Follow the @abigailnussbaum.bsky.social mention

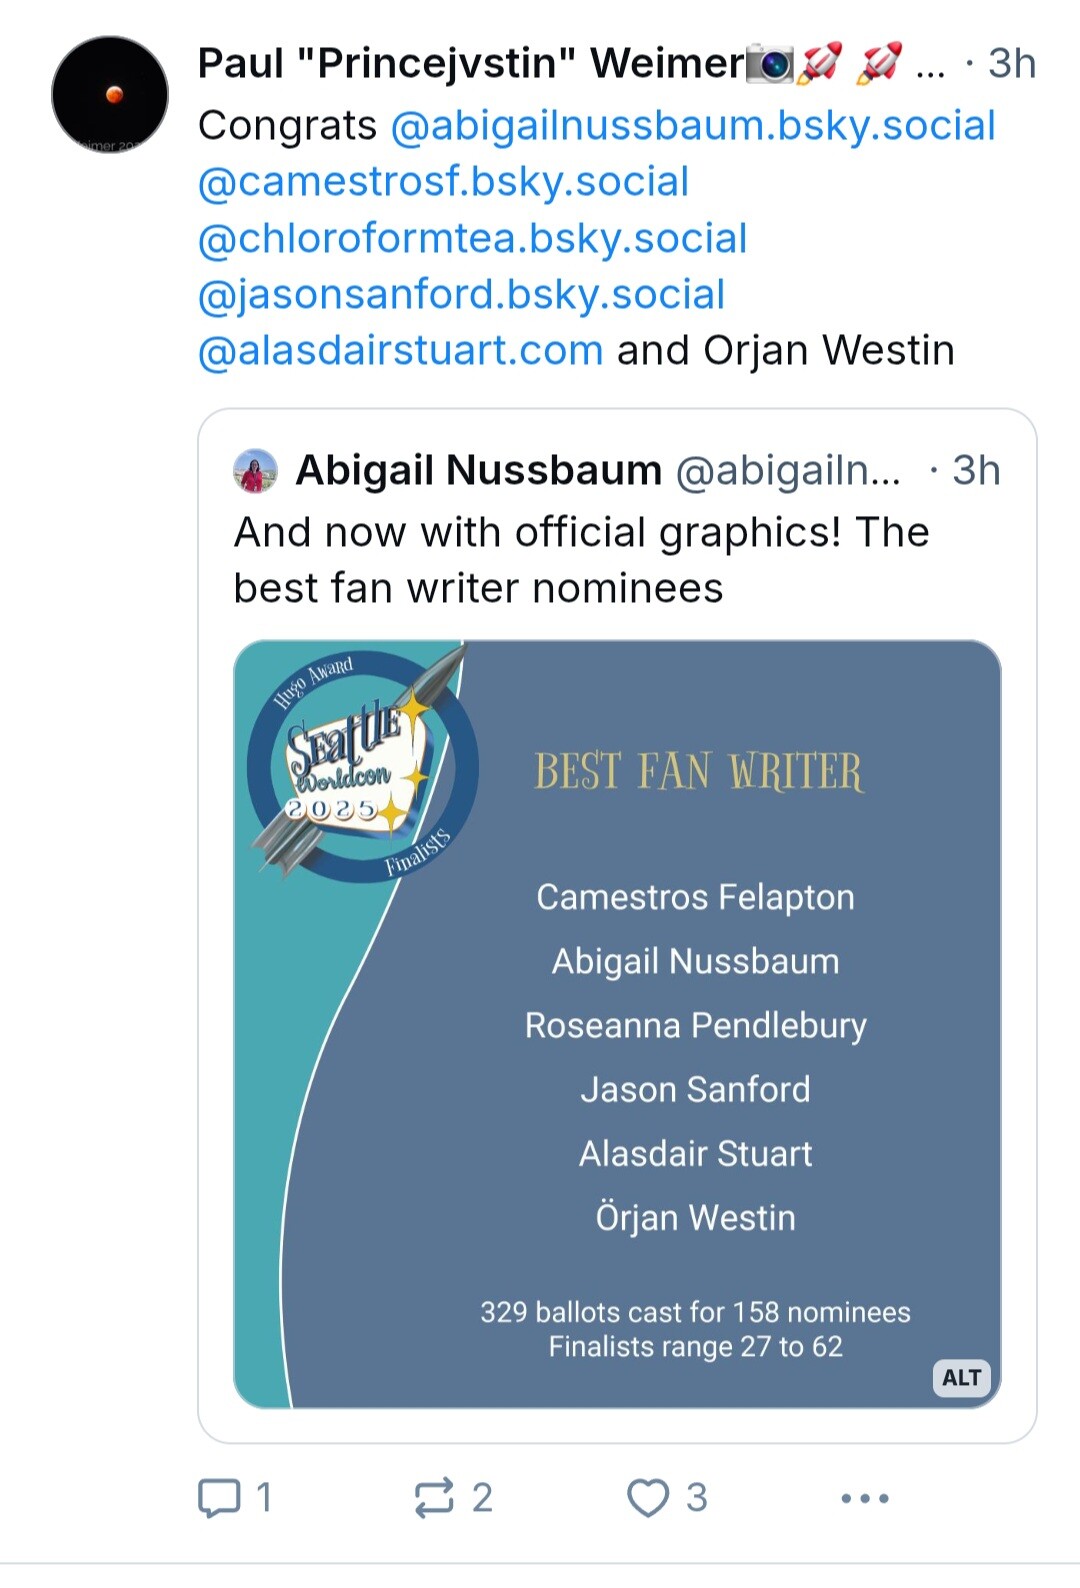point(693,125)
